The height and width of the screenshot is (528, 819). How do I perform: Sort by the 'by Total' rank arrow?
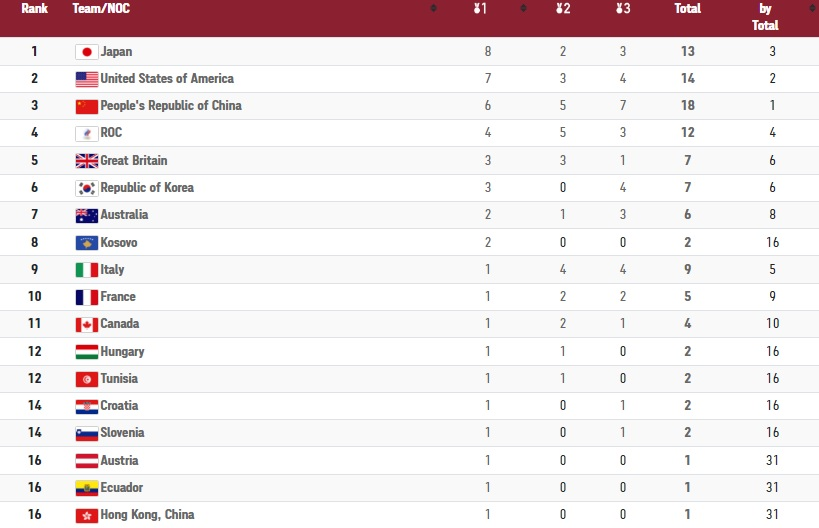pos(811,8)
